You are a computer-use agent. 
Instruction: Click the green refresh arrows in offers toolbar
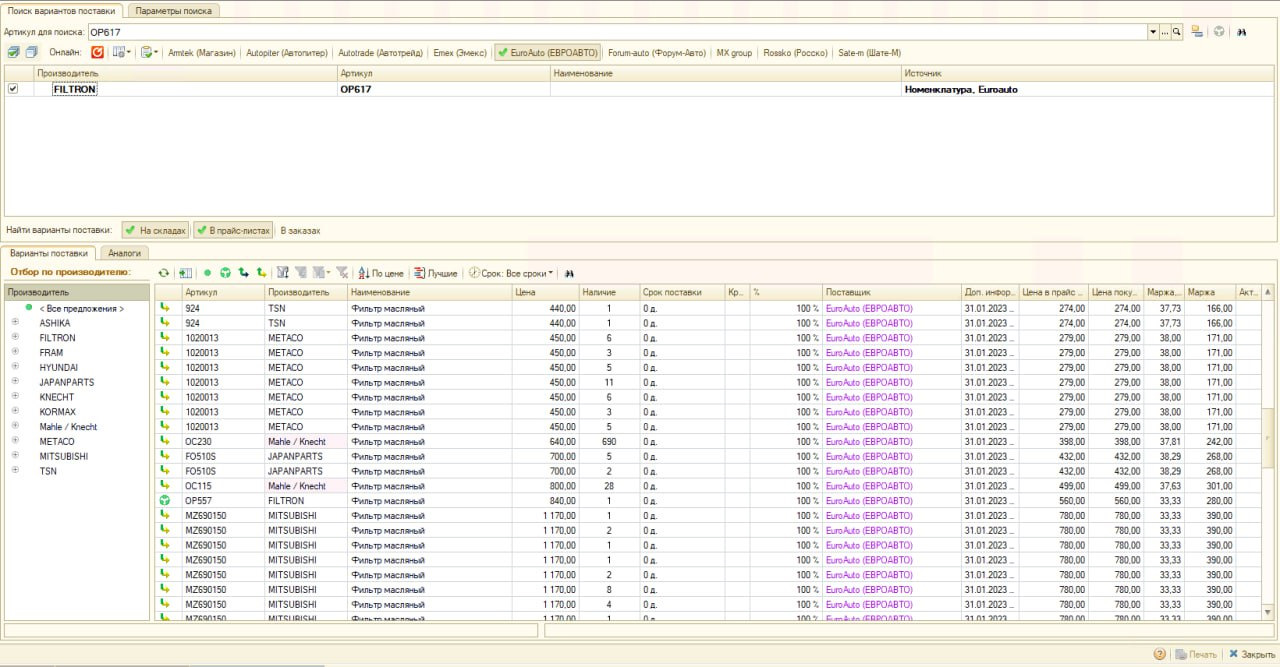tap(164, 273)
